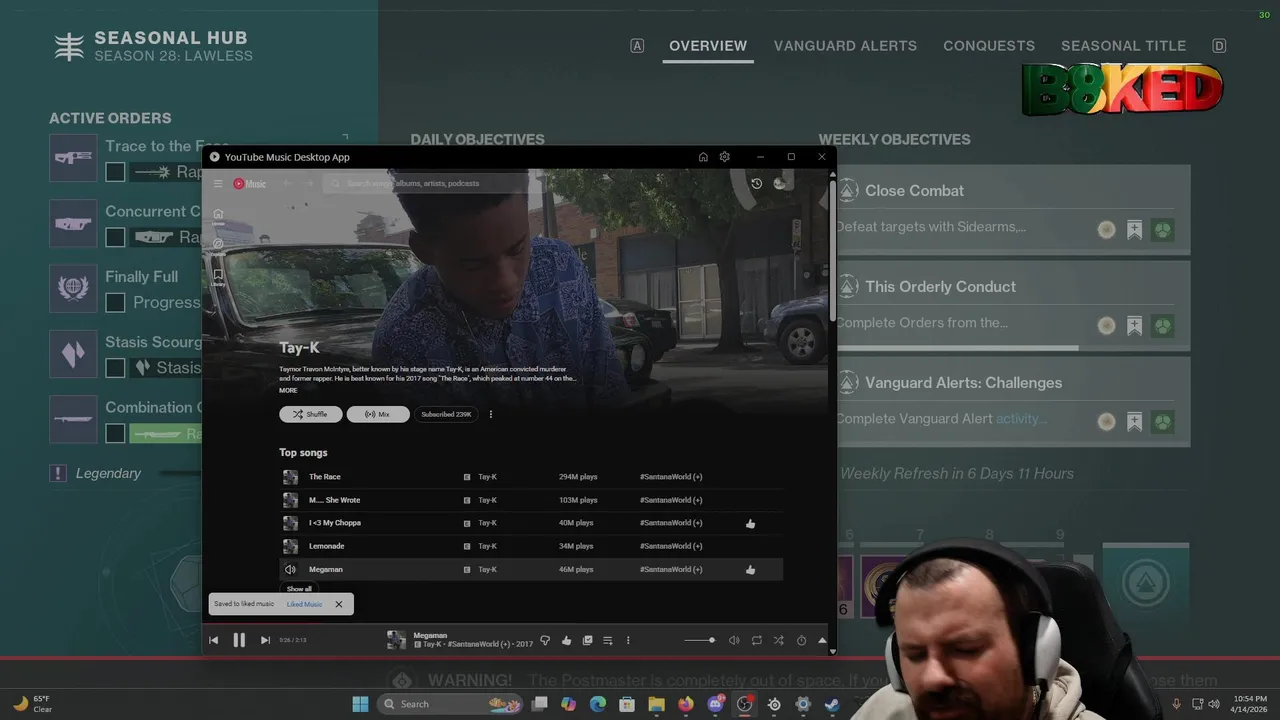This screenshot has height=720, width=1280.
Task: Open Library in the YouTube Music sidebar
Action: pyautogui.click(x=218, y=276)
